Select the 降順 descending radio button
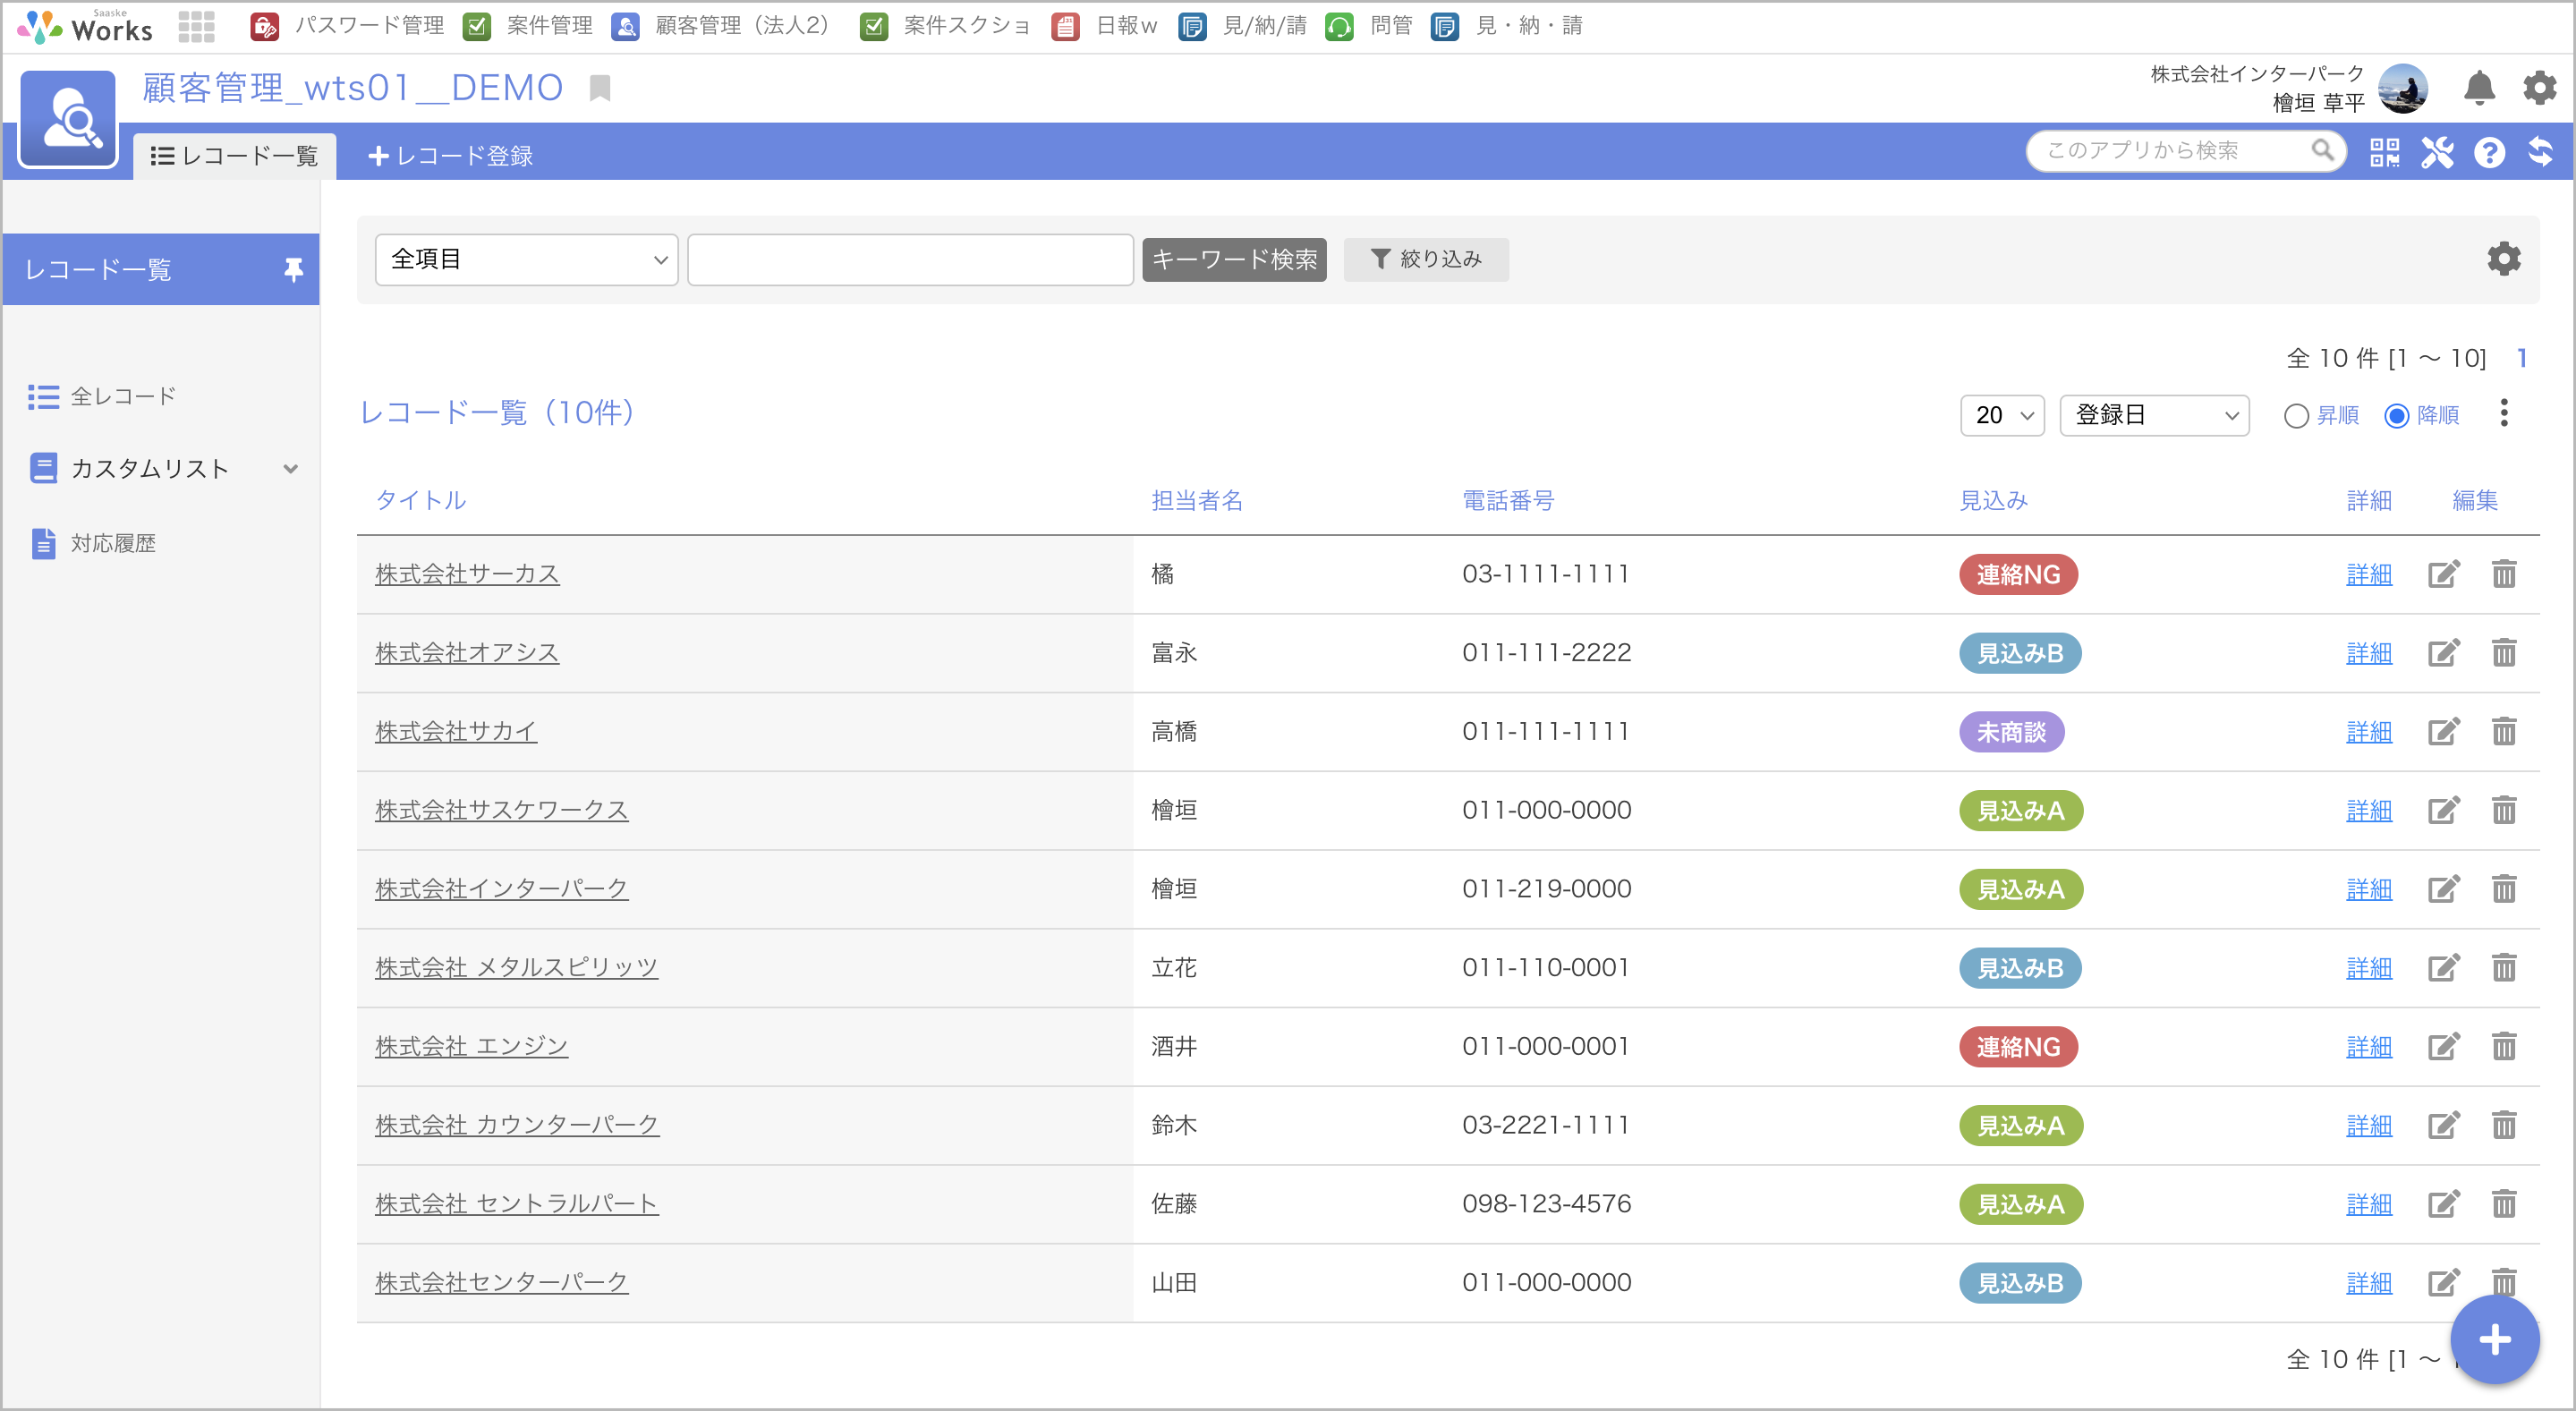Viewport: 2576px width, 1411px height. pyautogui.click(x=2396, y=415)
